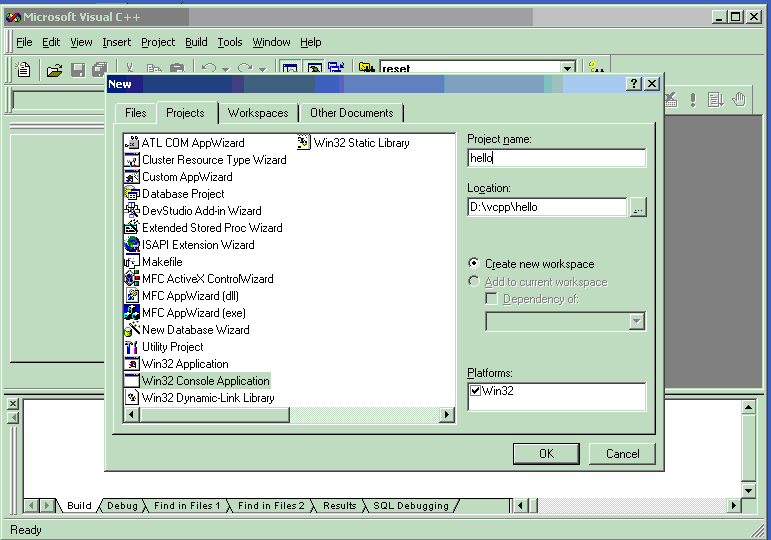This screenshot has width=771, height=540.
Task: Open the Project menu
Action: coord(158,42)
